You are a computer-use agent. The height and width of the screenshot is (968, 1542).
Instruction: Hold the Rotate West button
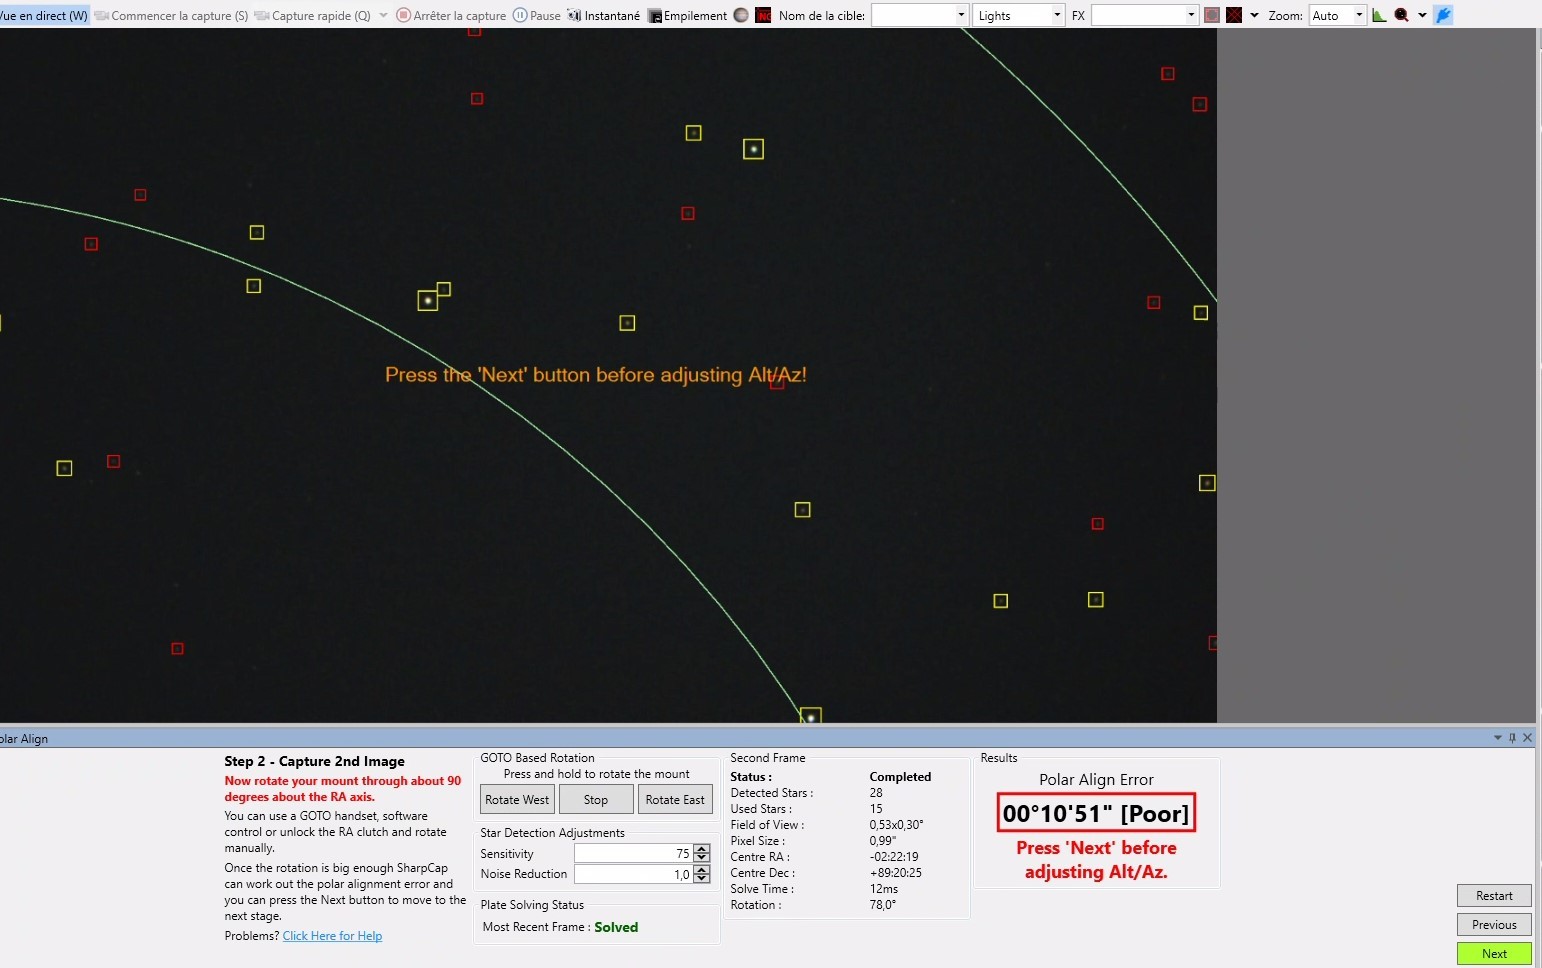coord(517,799)
